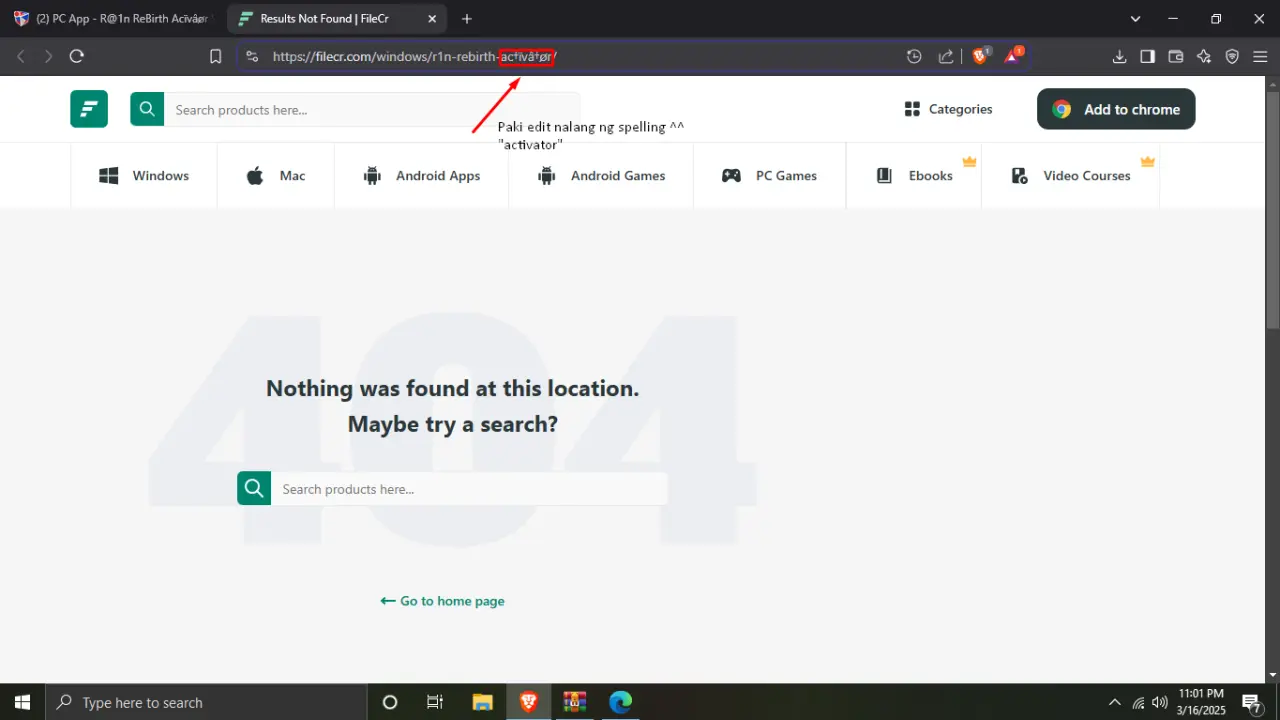This screenshot has width=1280, height=720.
Task: Launch Microsoft Edge from taskbar
Action: point(621,702)
